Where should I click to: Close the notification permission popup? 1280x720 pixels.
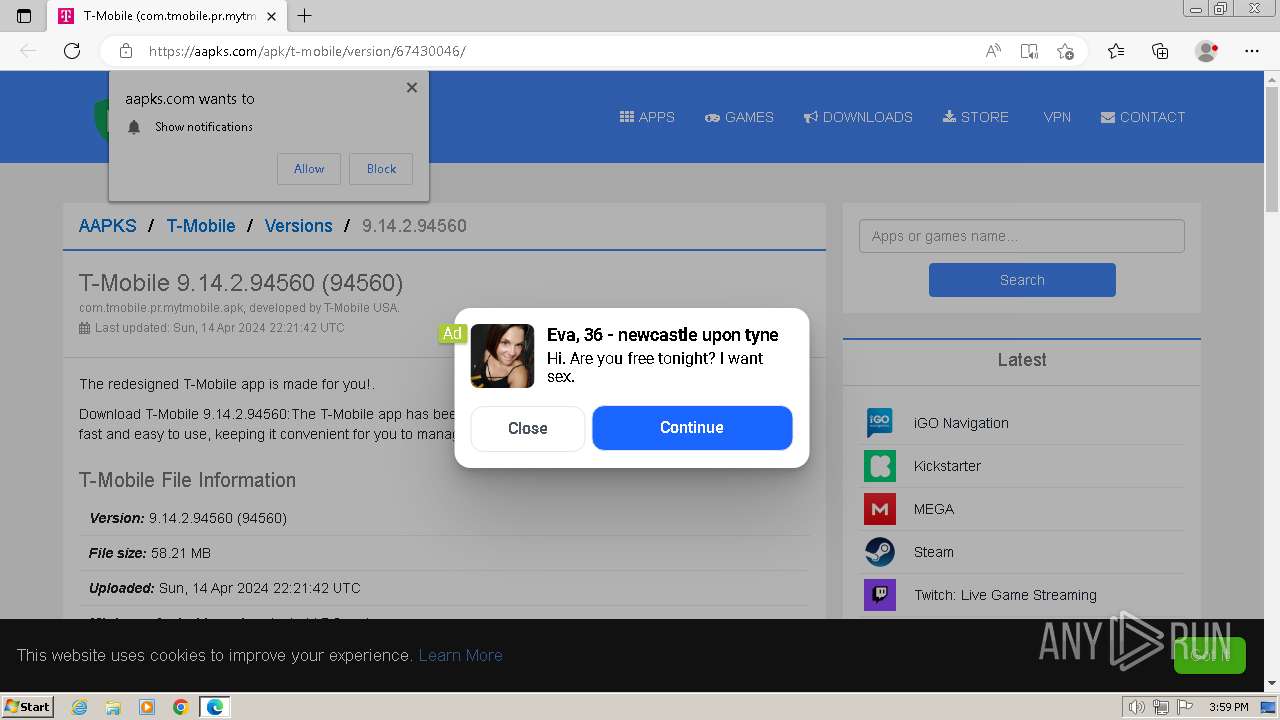(x=412, y=88)
